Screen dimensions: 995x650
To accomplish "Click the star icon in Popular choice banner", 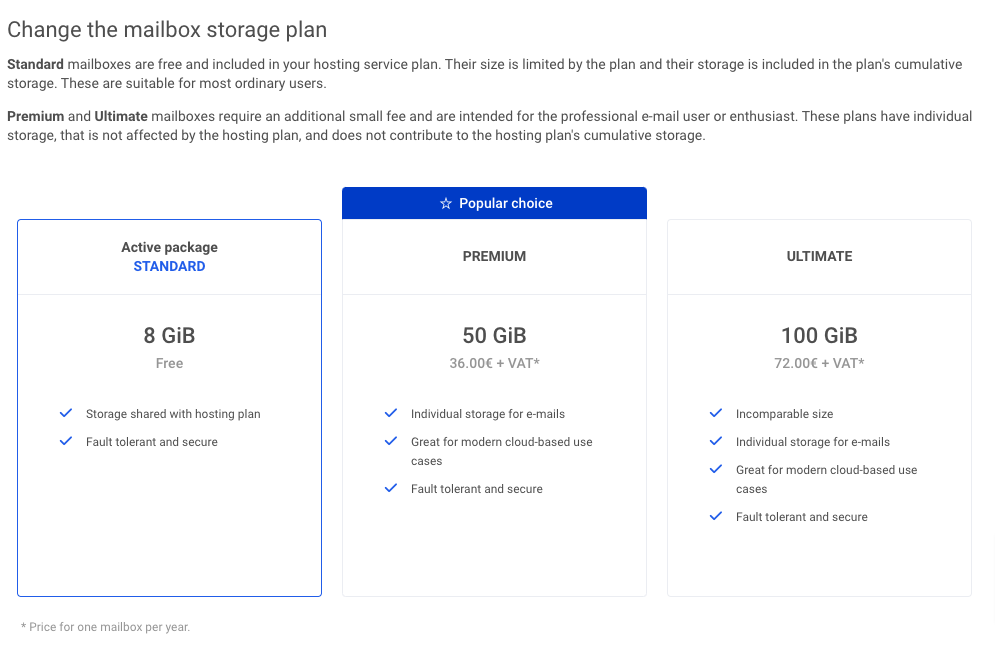I will pos(446,204).
